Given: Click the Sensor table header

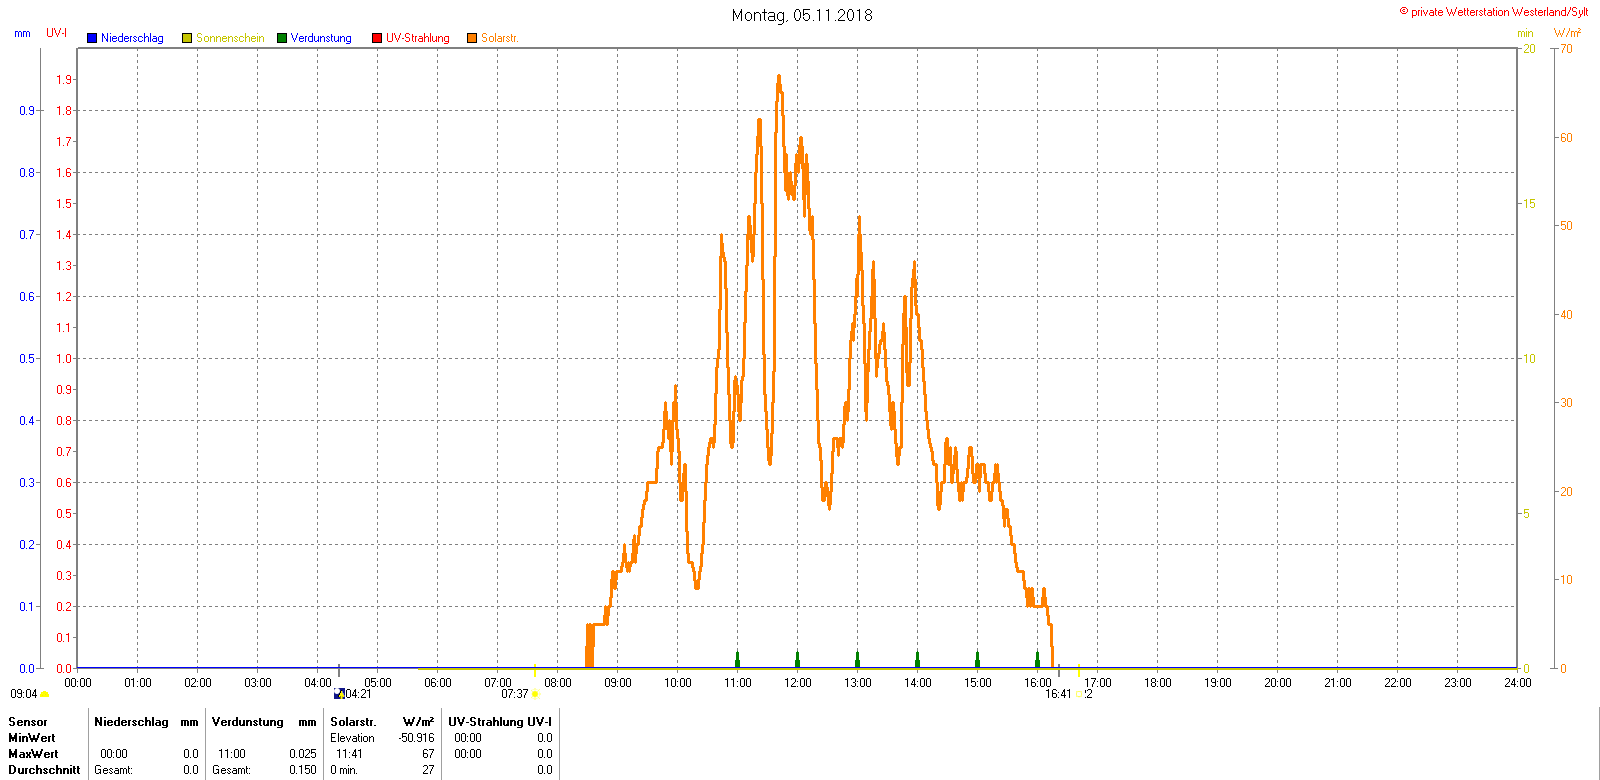Looking at the screenshot, I should 28,722.
